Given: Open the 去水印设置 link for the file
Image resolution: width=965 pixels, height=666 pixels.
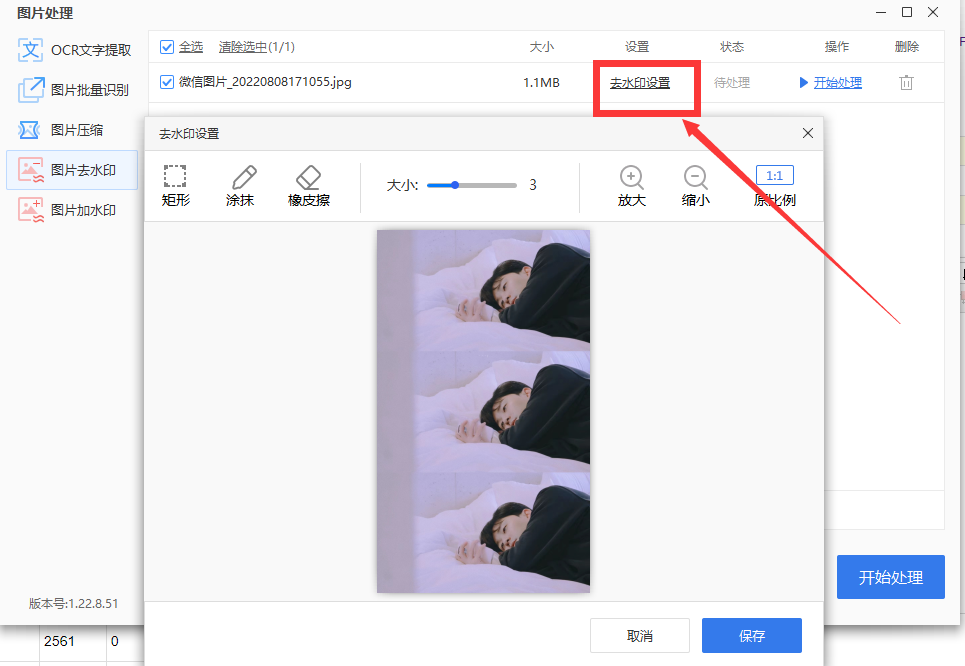Looking at the screenshot, I should pyautogui.click(x=640, y=82).
